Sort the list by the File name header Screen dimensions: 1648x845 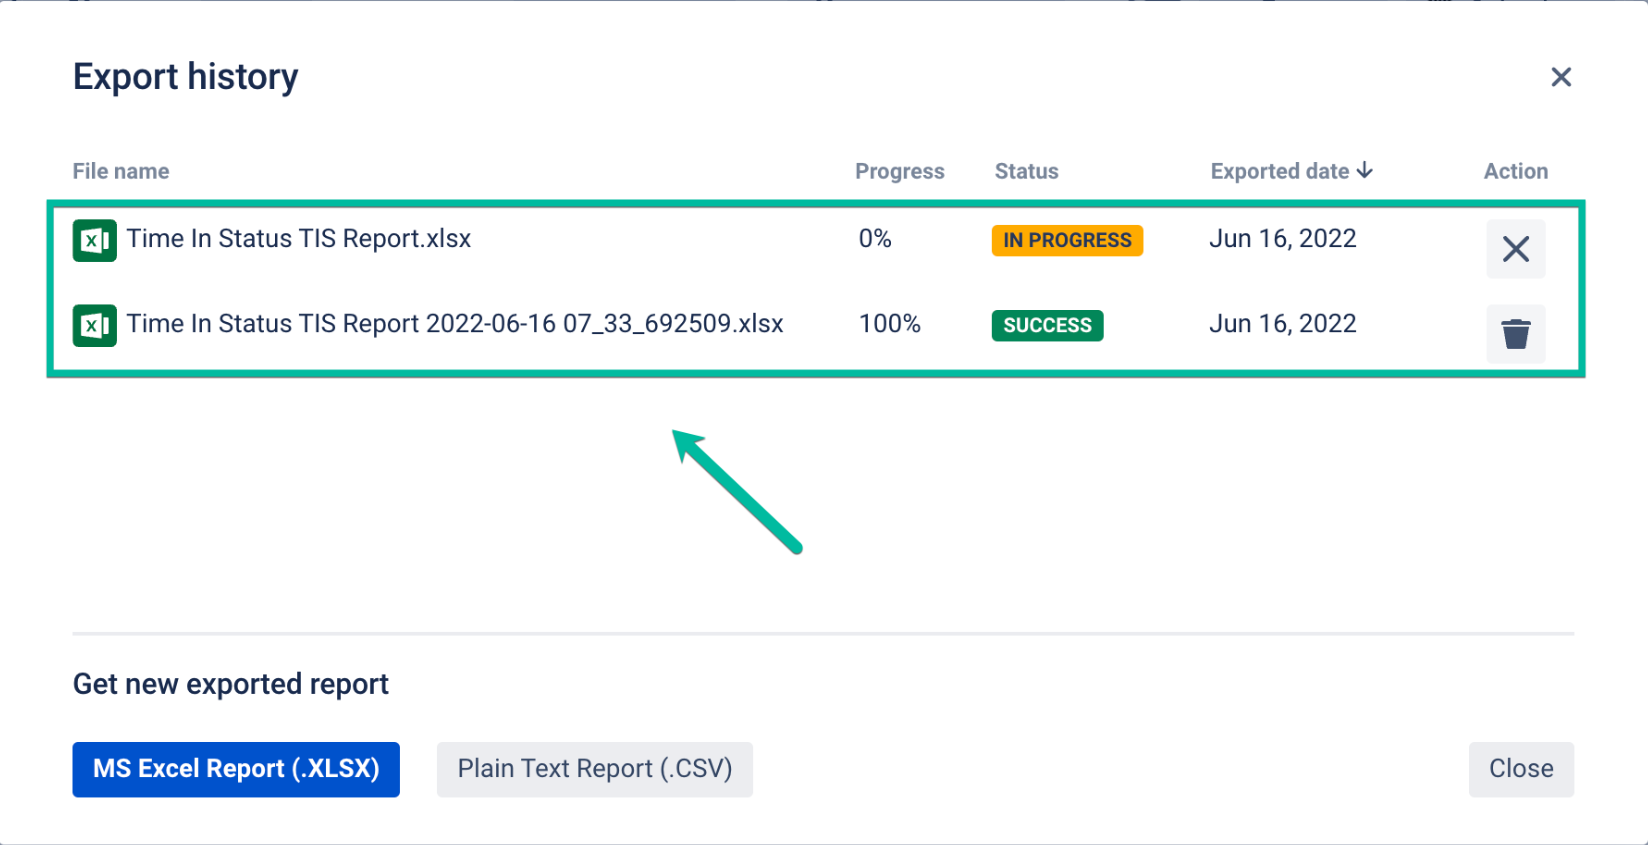(120, 171)
